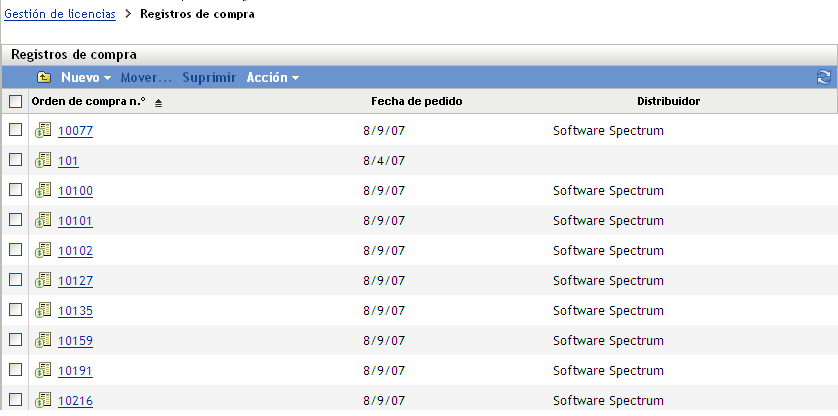Viewport: 838px width, 416px height.
Task: Click the record icon next to order 10127
Action: tap(43, 280)
